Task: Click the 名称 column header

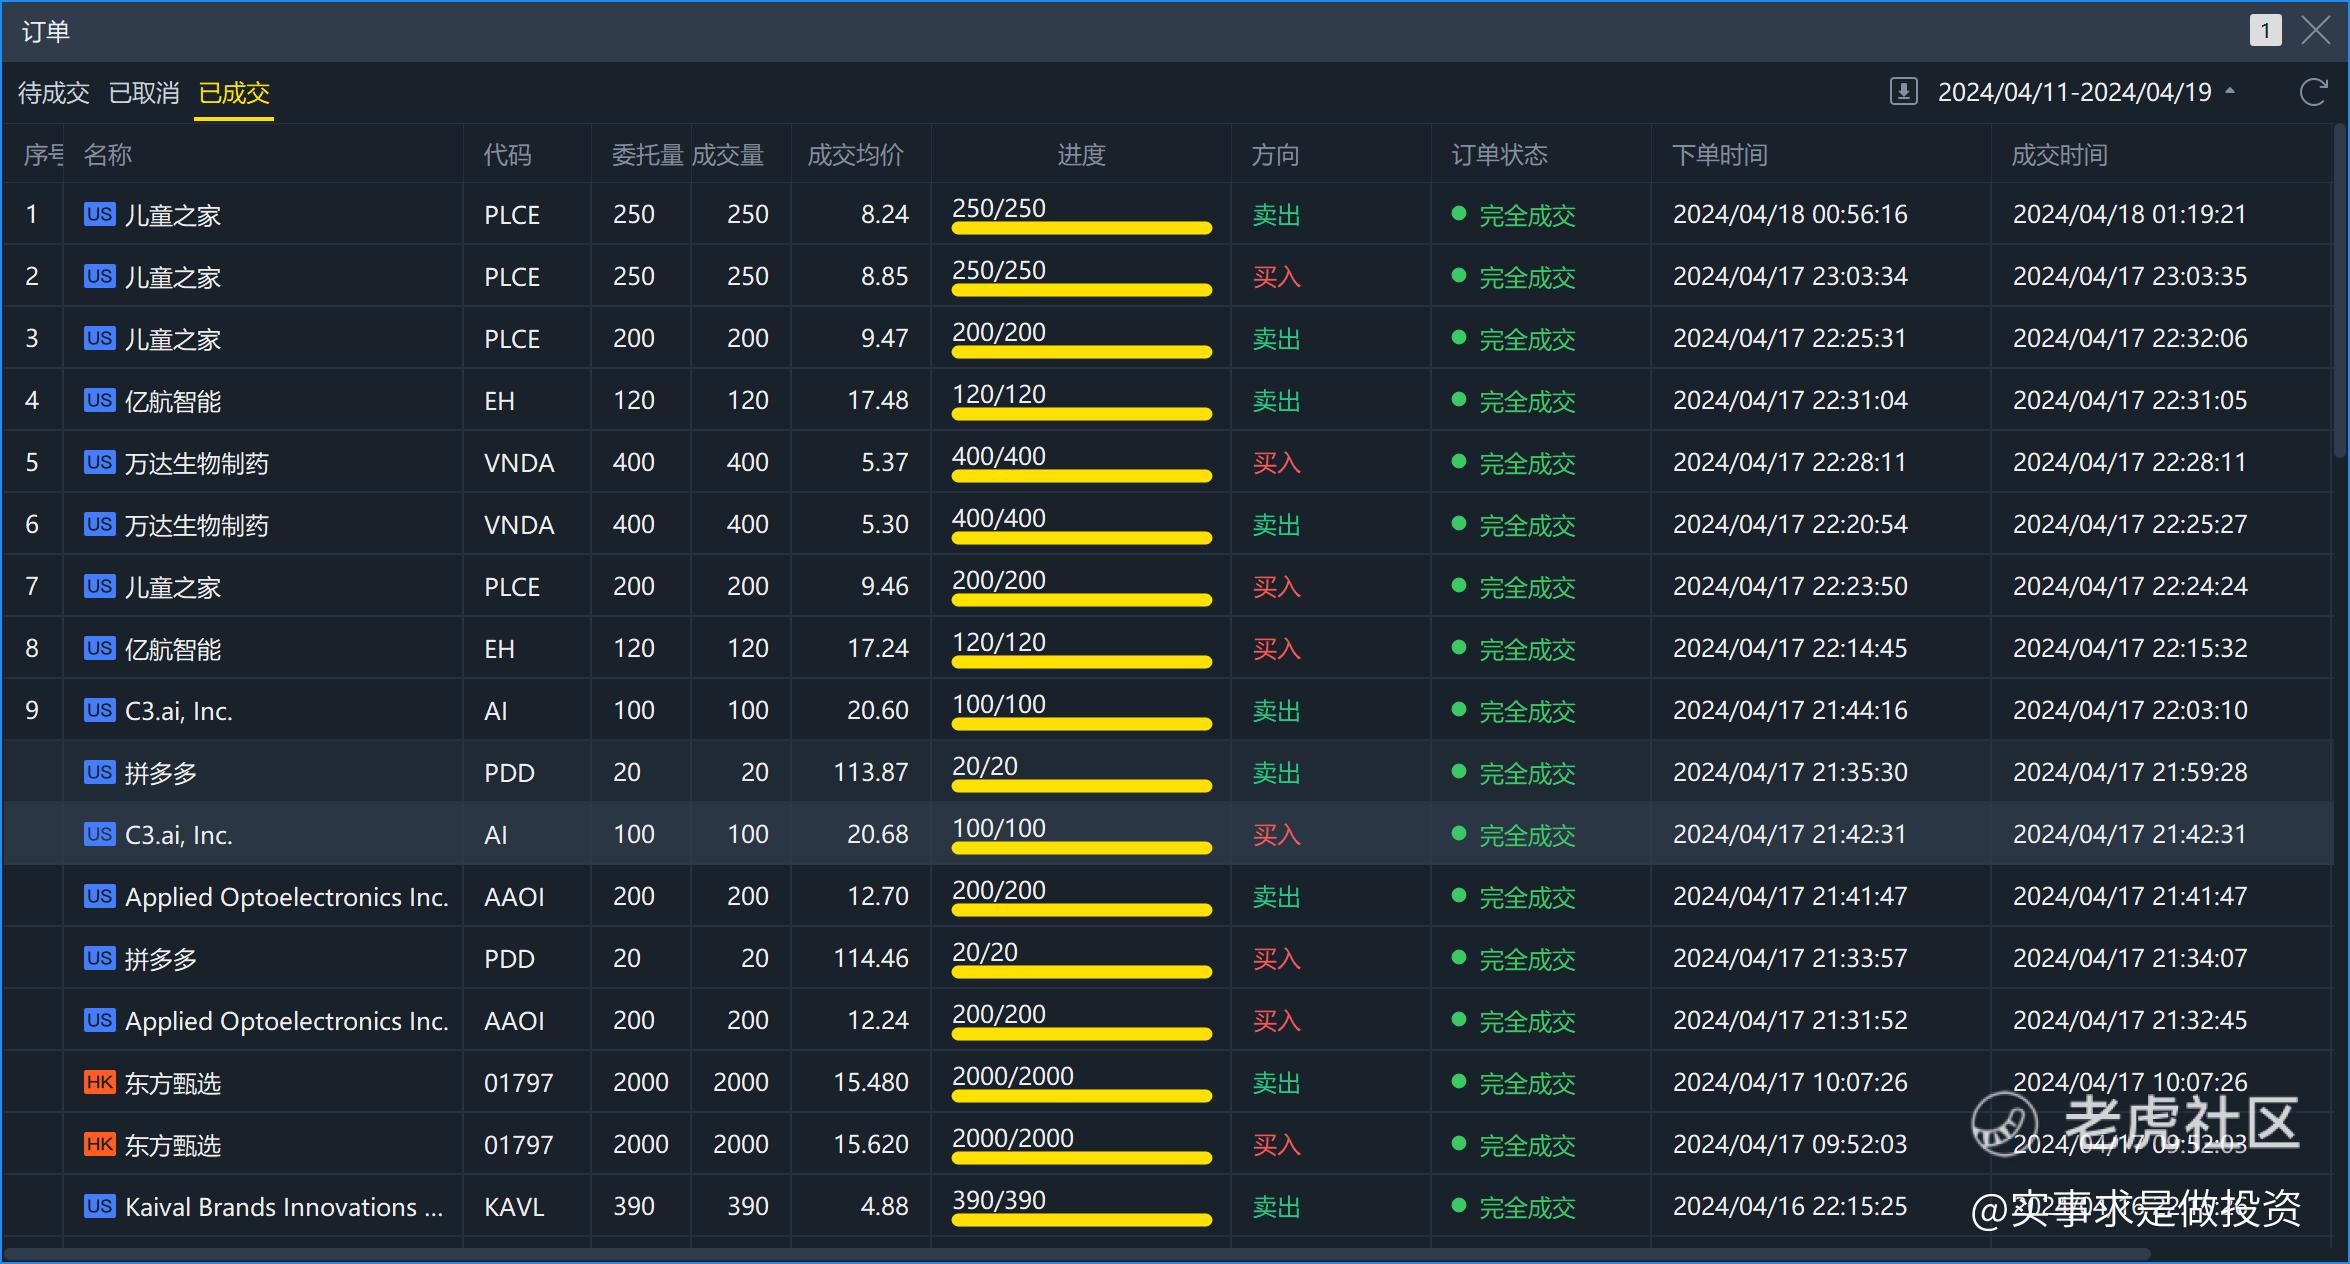Action: 108,155
